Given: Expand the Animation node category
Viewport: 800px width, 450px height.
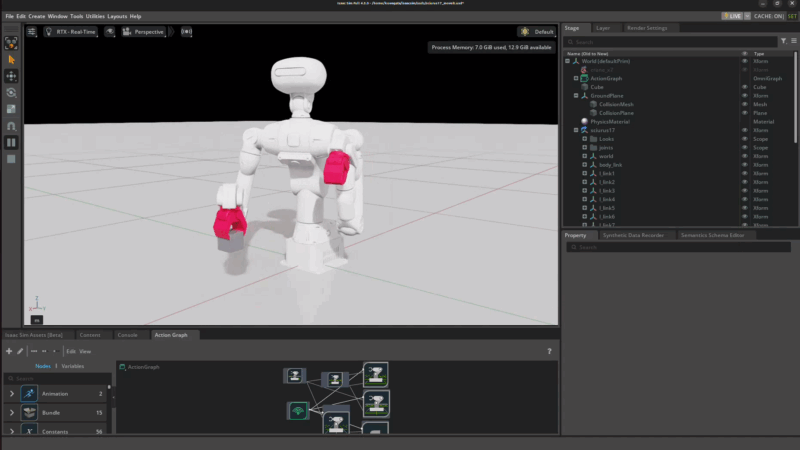Looking at the screenshot, I should pyautogui.click(x=12, y=394).
